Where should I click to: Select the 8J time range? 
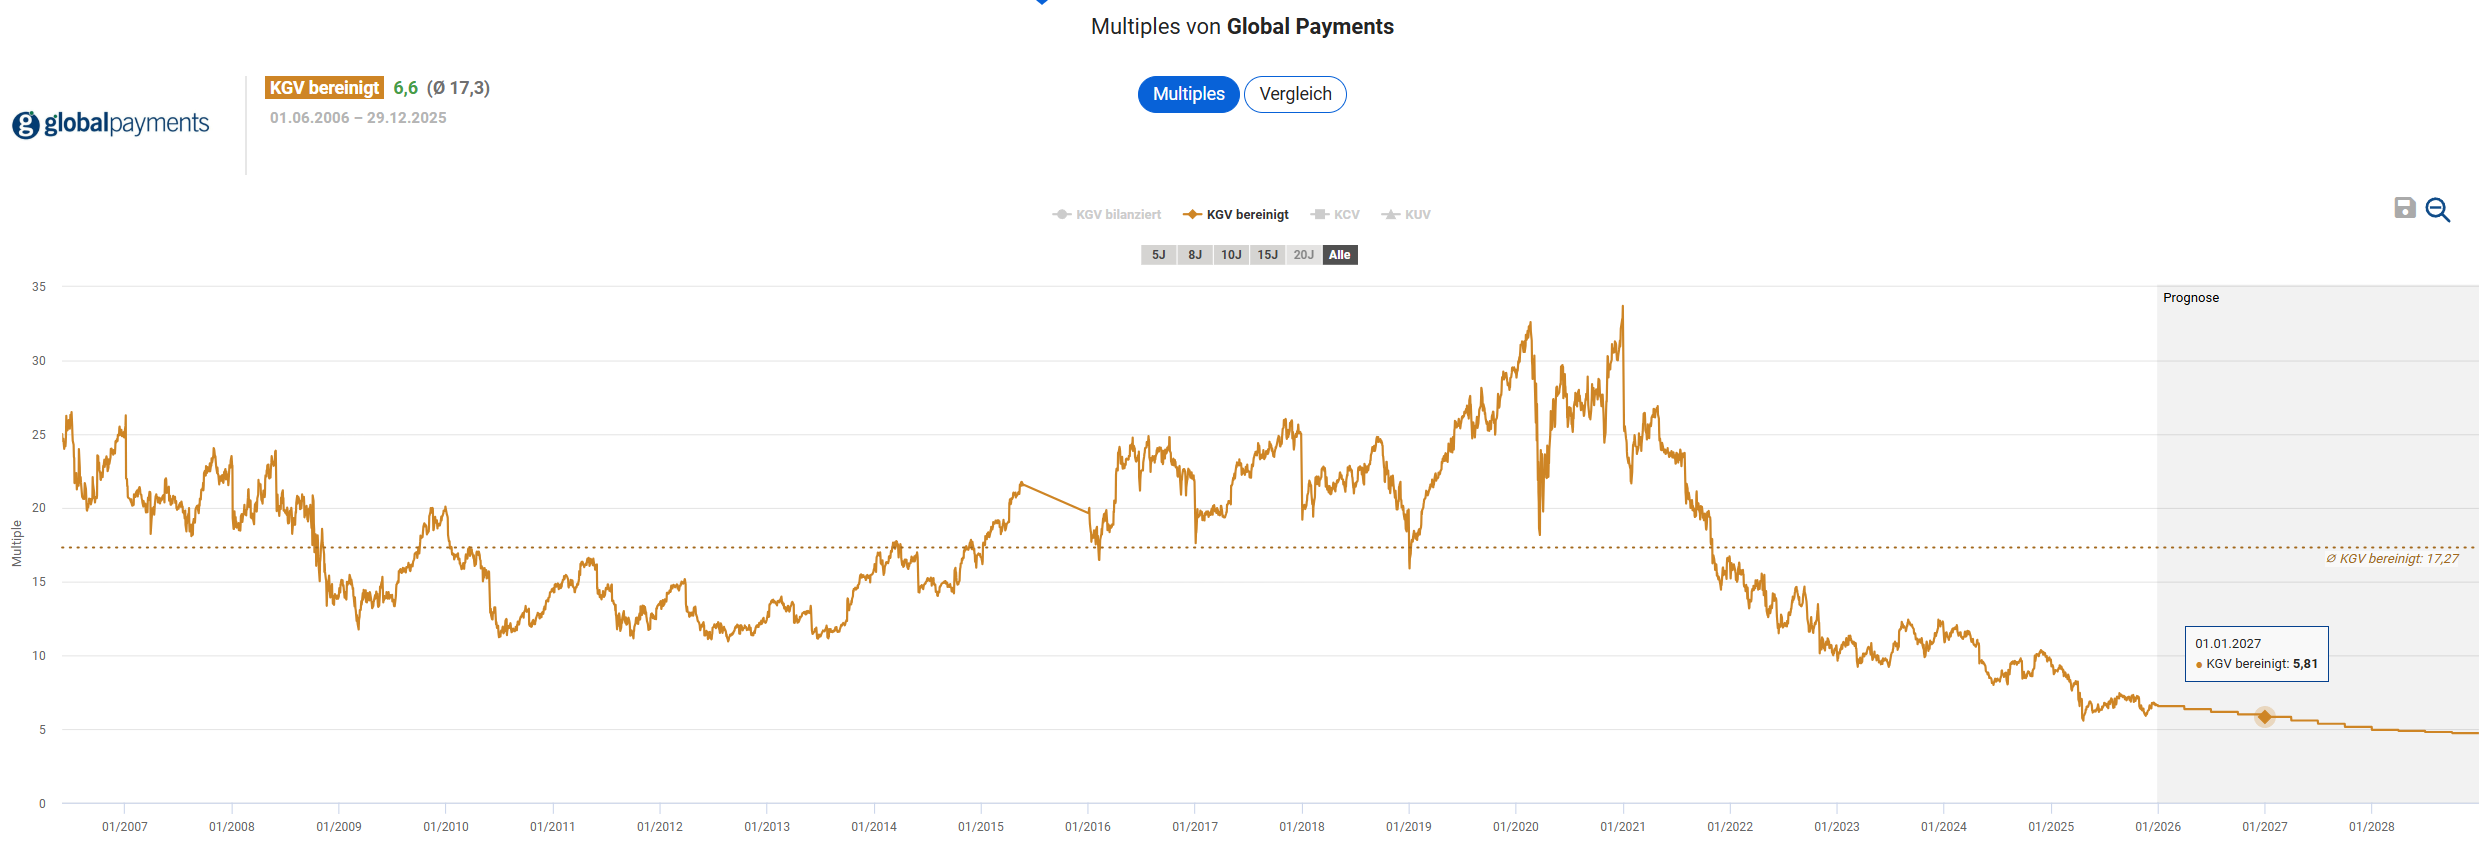pyautogui.click(x=1195, y=255)
